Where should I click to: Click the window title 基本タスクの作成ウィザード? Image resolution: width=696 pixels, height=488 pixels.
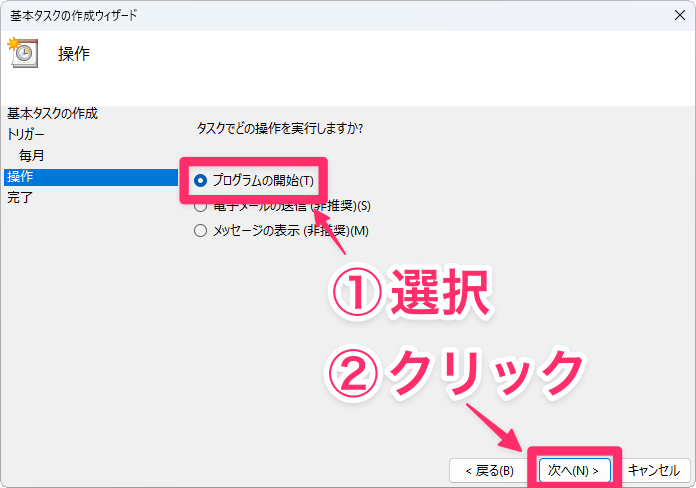pyautogui.click(x=74, y=15)
